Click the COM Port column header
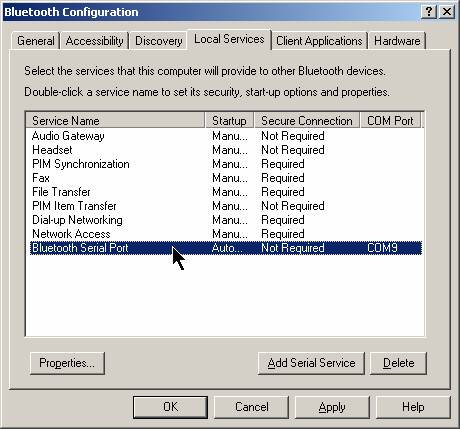The height and width of the screenshot is (429, 460). point(390,120)
